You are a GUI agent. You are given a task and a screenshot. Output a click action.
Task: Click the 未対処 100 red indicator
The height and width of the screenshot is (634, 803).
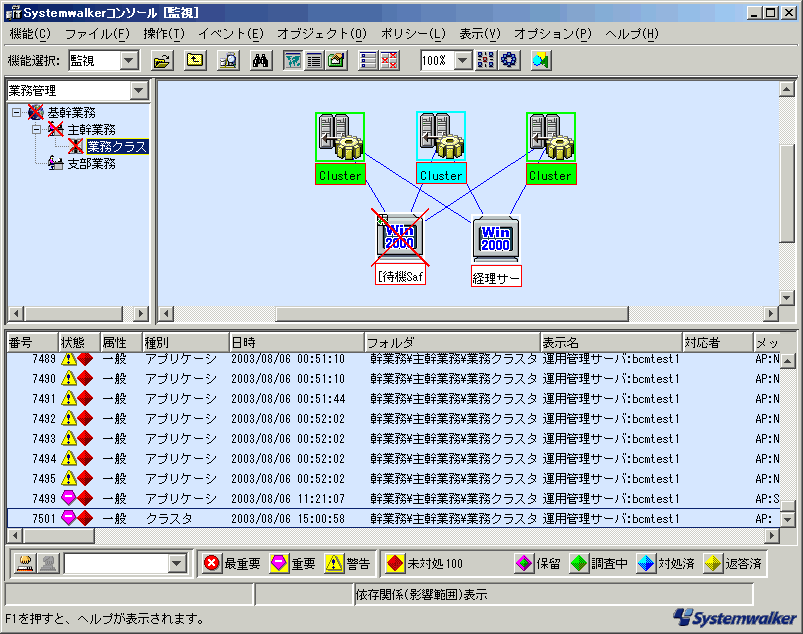(425, 564)
